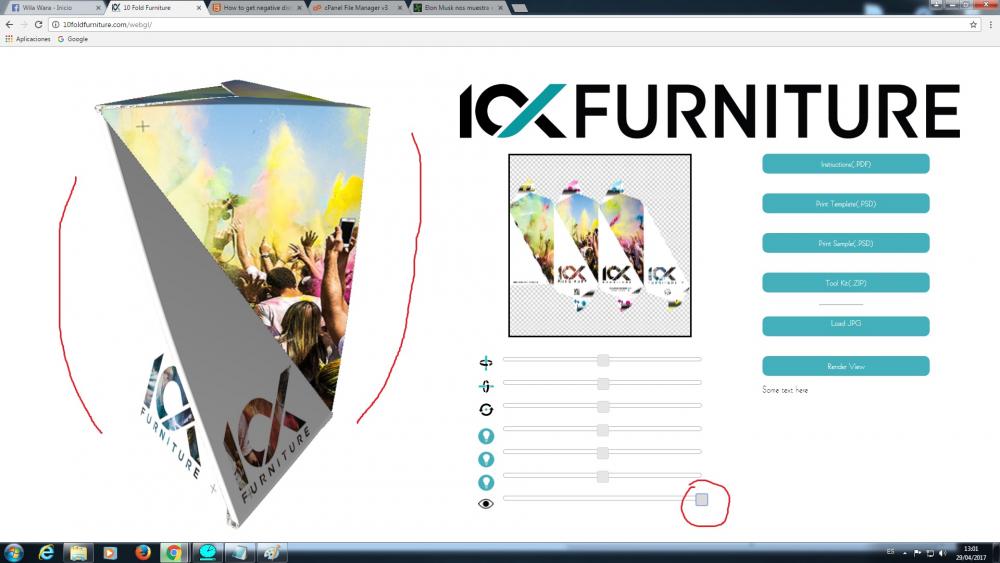Click the eye visibility icon

486,503
